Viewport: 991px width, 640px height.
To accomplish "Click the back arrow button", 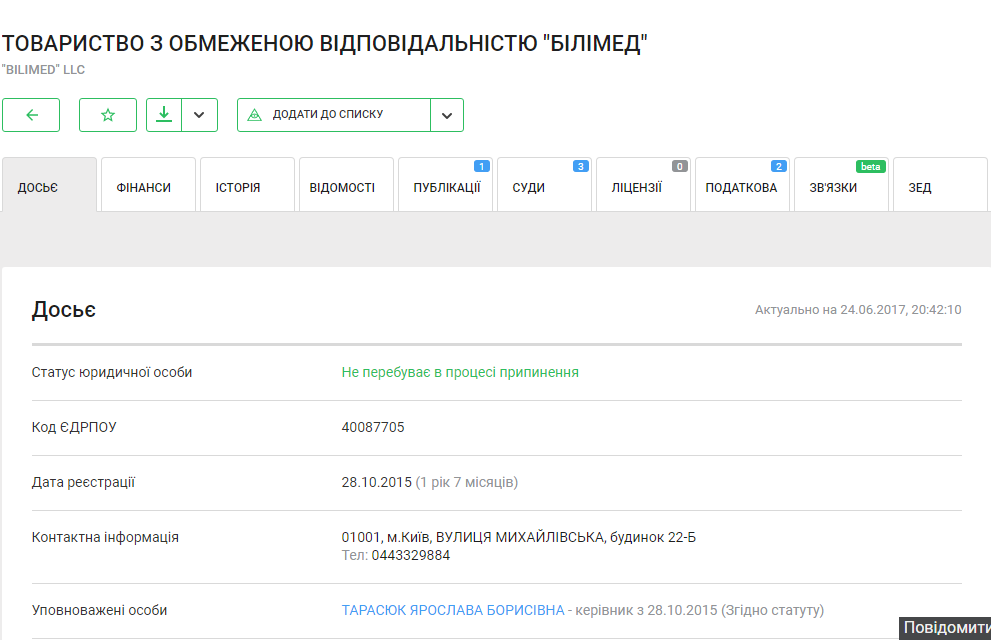I will [x=31, y=115].
